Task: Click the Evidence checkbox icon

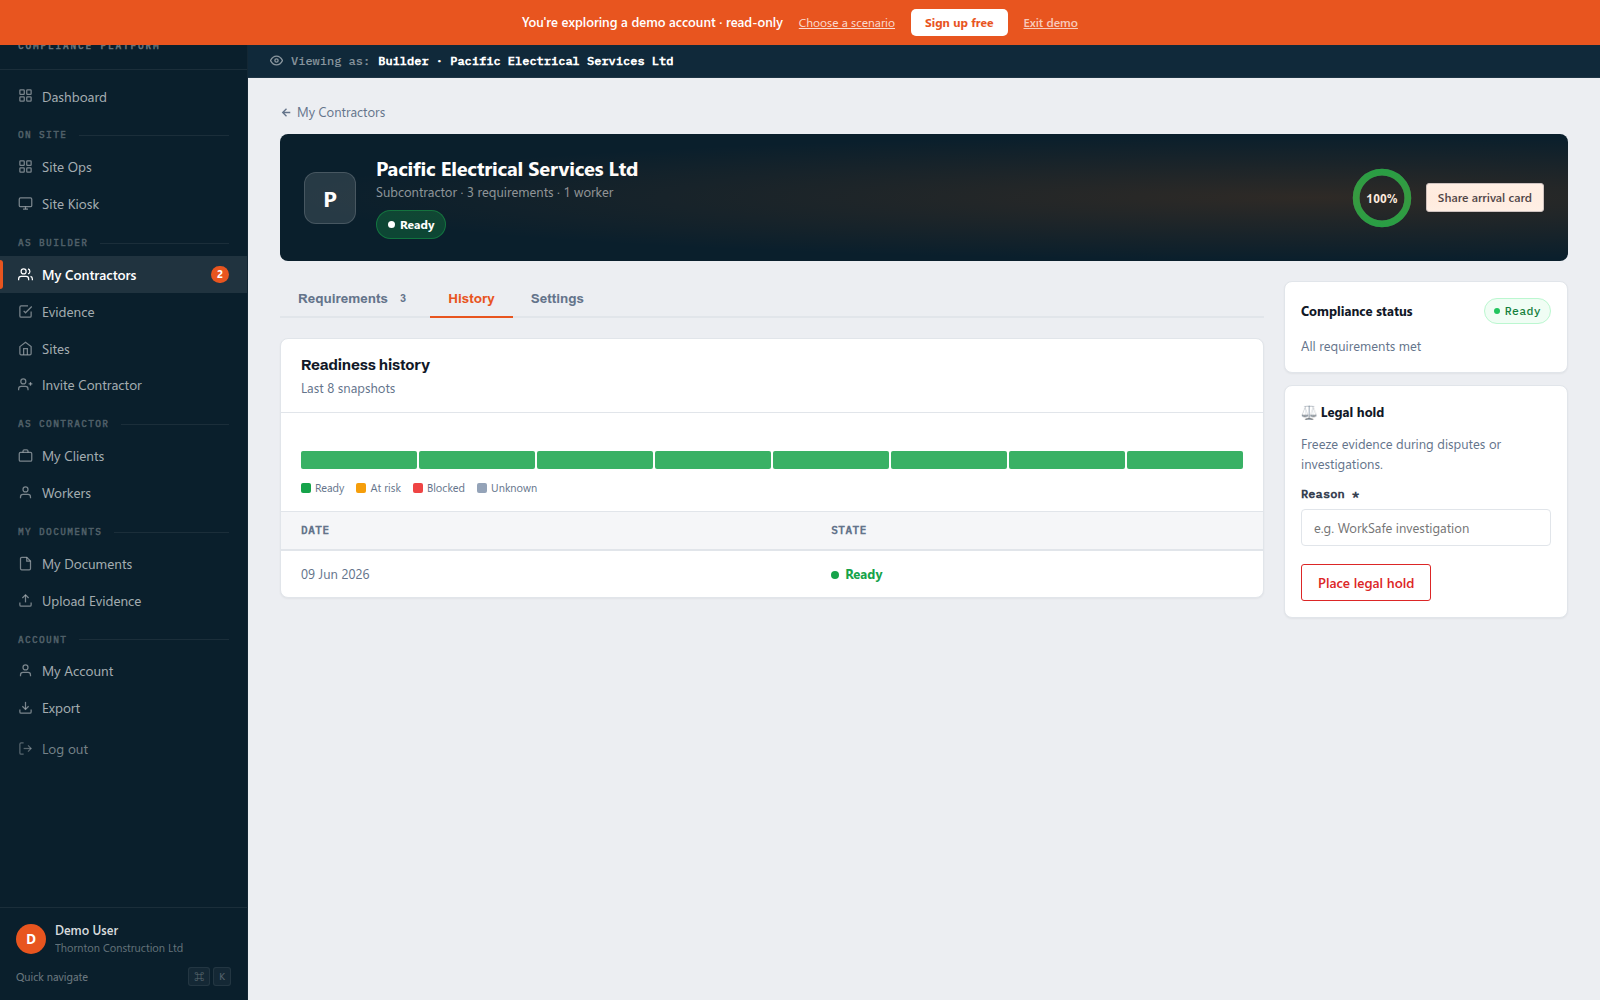Action: click(x=26, y=312)
